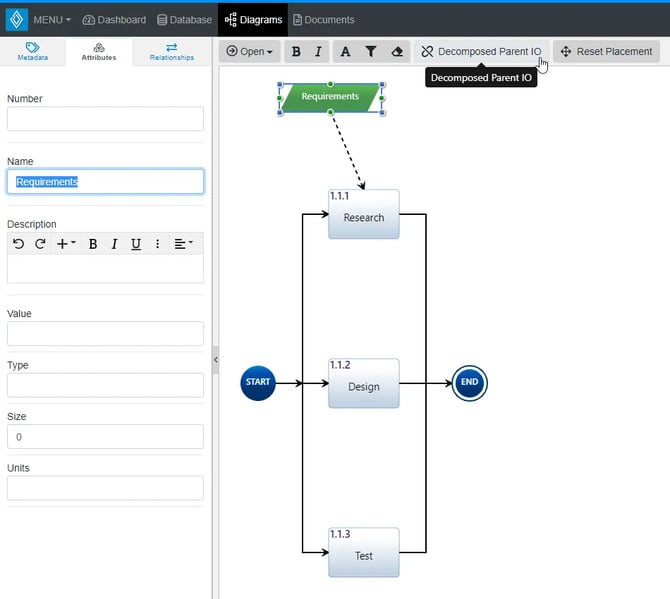Click the Number input field

coord(105,119)
